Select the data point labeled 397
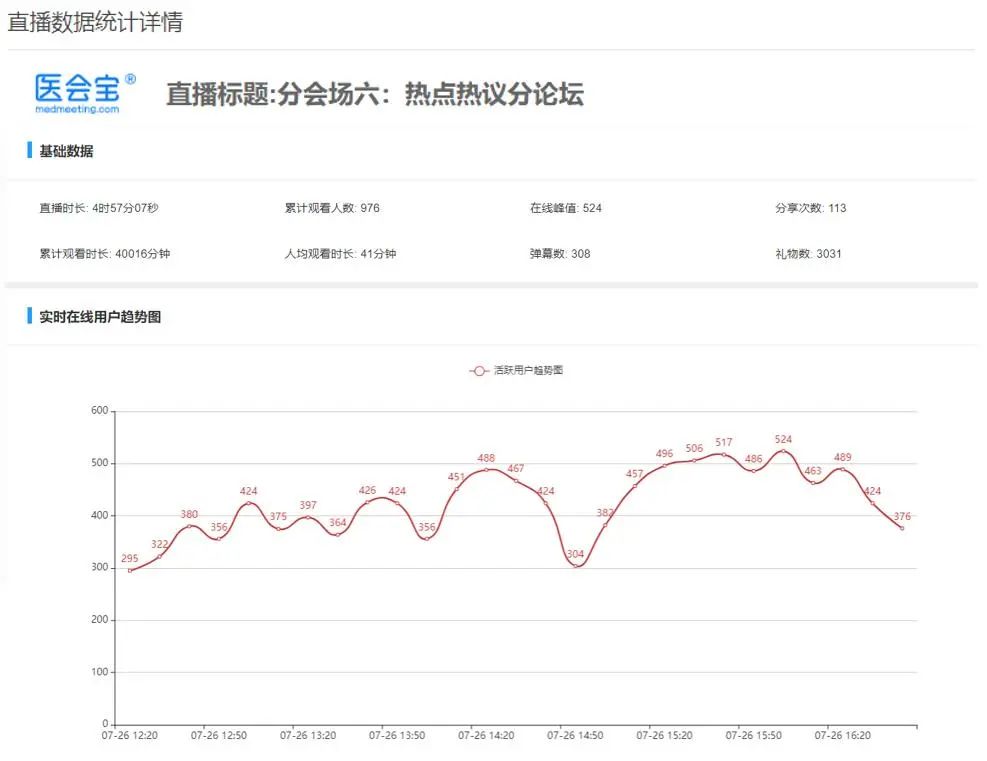This screenshot has width=987, height=761. pos(308,517)
